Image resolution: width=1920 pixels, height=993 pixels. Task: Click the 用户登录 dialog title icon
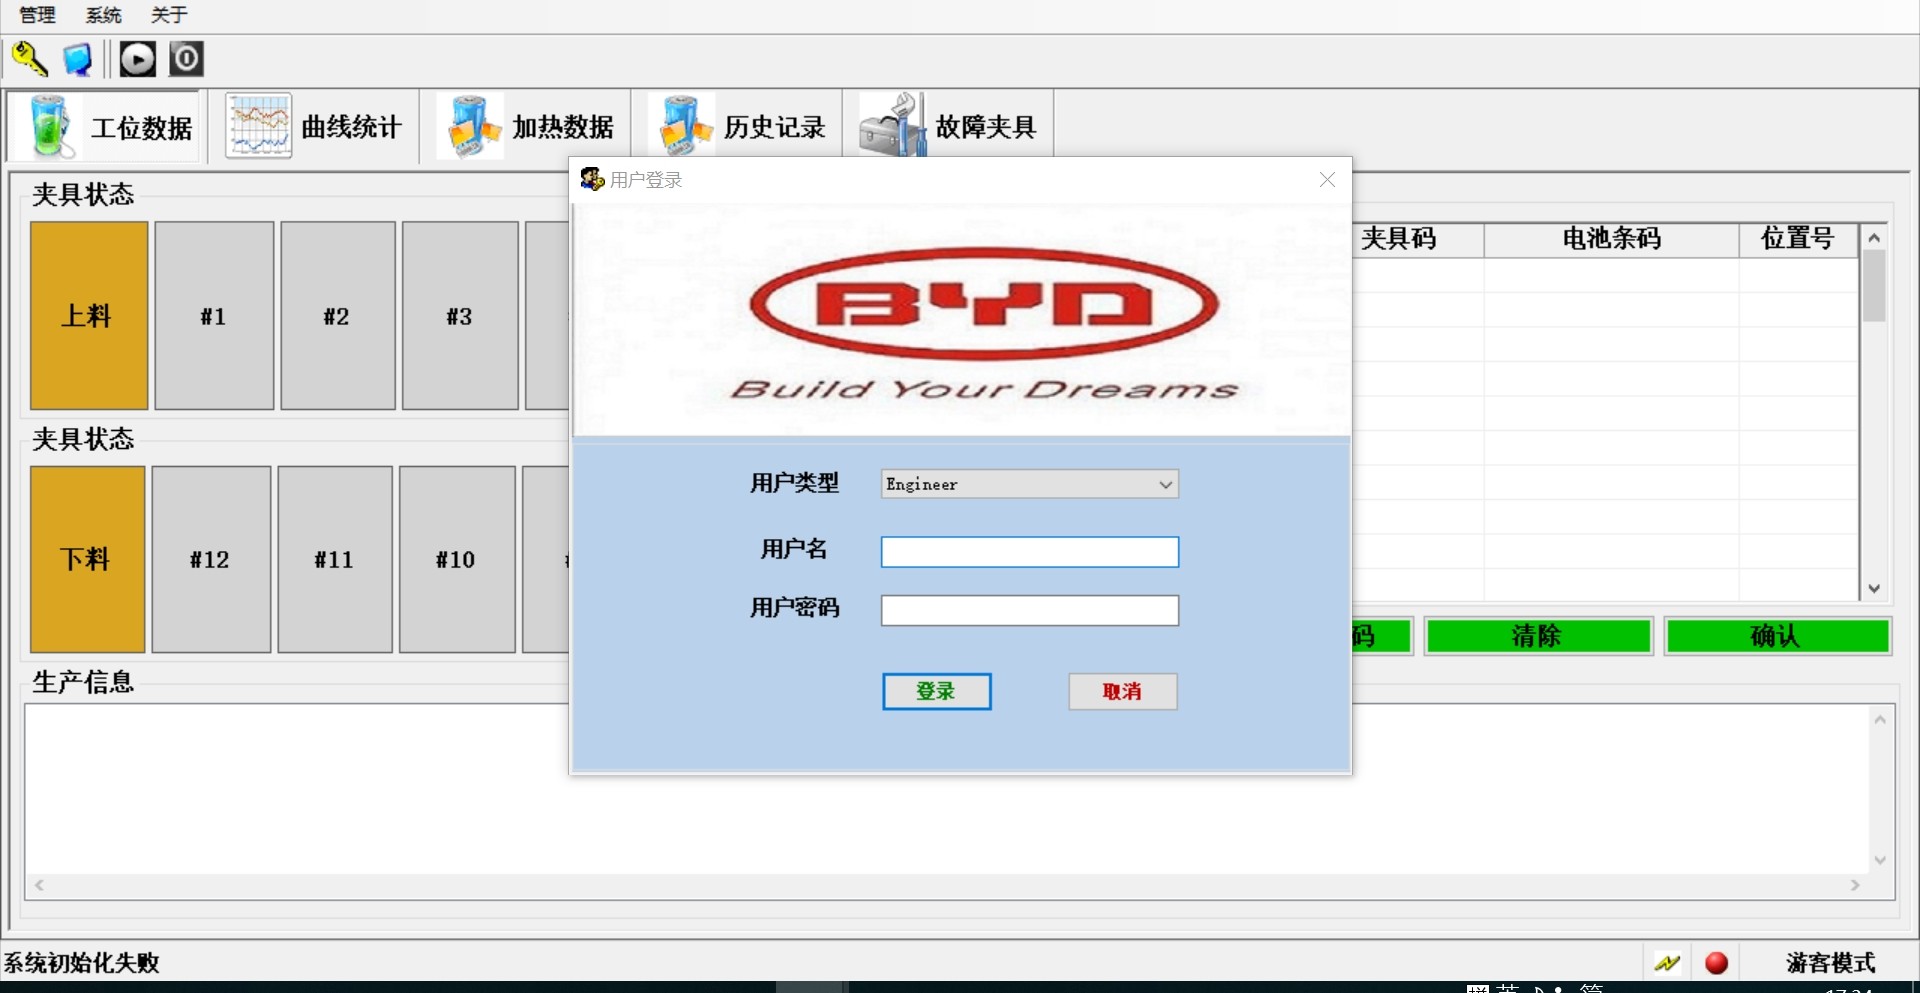tap(592, 180)
